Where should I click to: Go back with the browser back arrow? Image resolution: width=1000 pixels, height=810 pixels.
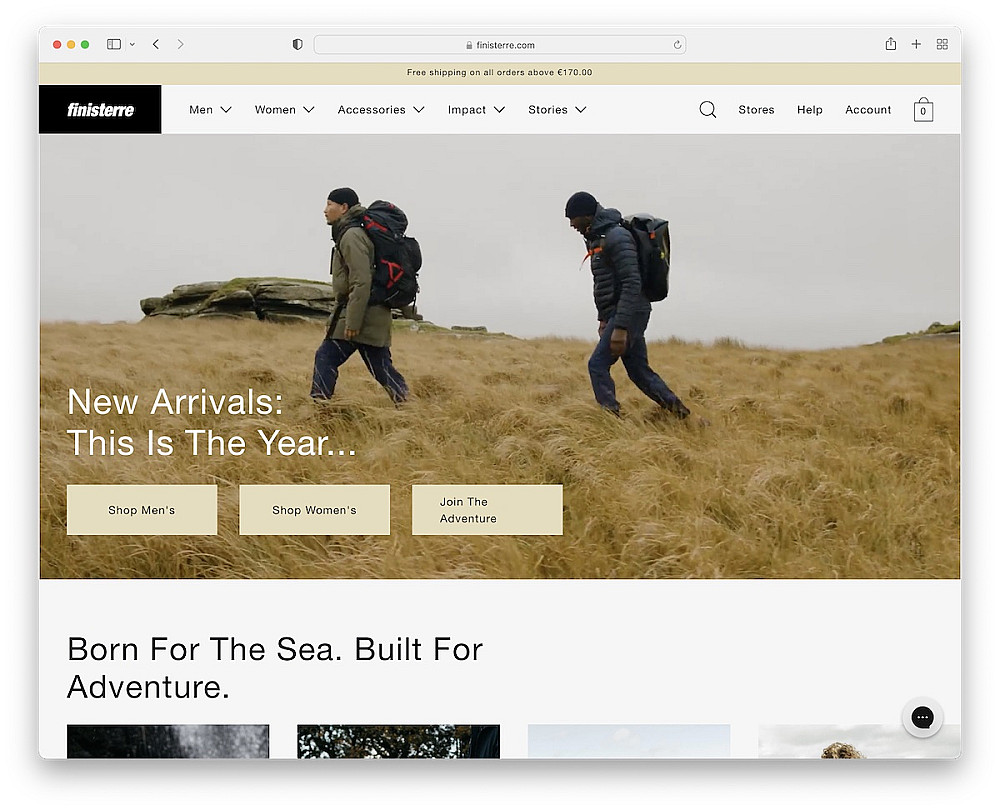pos(156,44)
